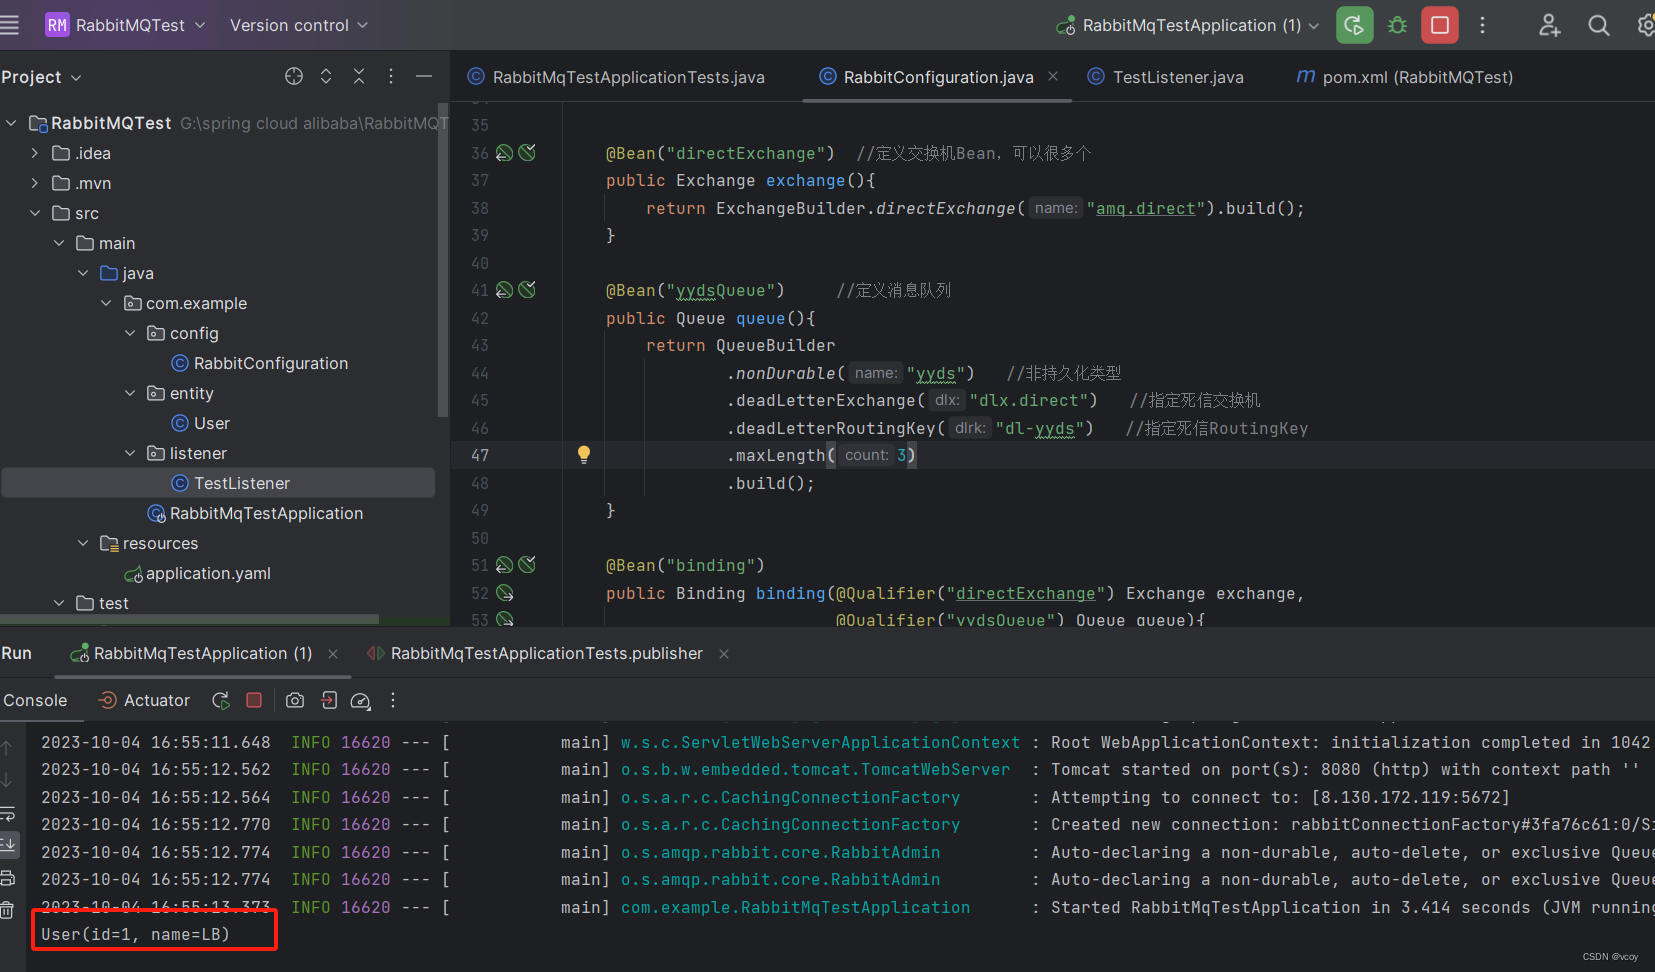Open Project panel options menu

coord(391,76)
